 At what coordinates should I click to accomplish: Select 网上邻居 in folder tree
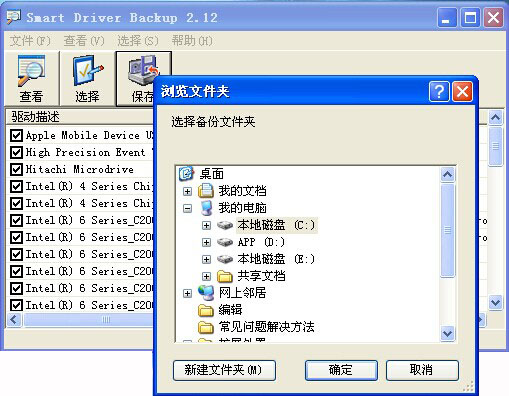242,293
